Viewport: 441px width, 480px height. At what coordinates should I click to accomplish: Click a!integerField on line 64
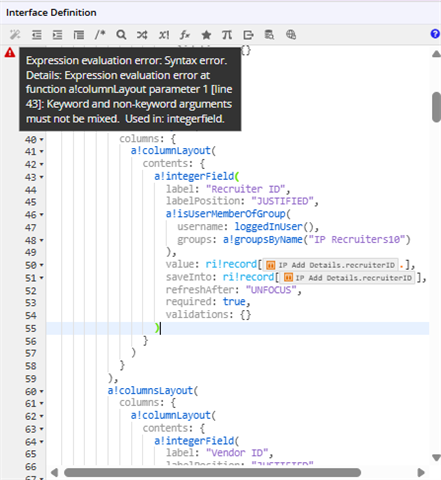(x=194, y=441)
